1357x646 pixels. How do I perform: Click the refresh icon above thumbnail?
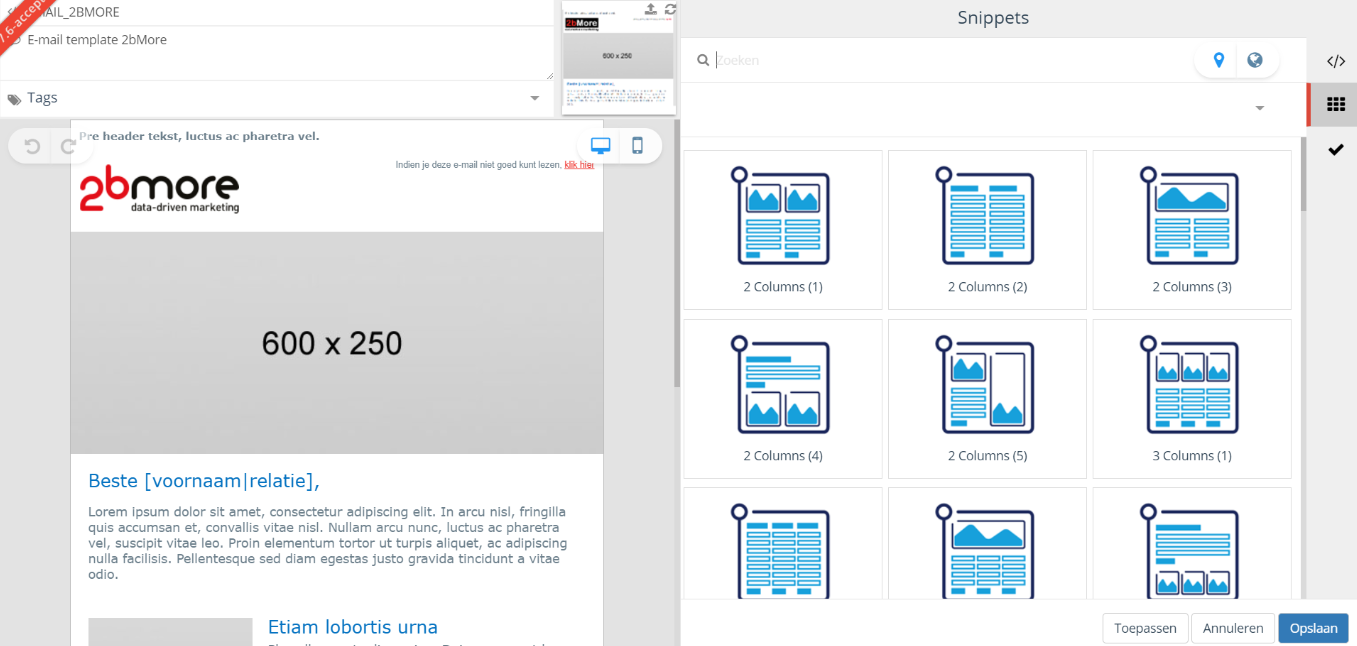click(671, 9)
